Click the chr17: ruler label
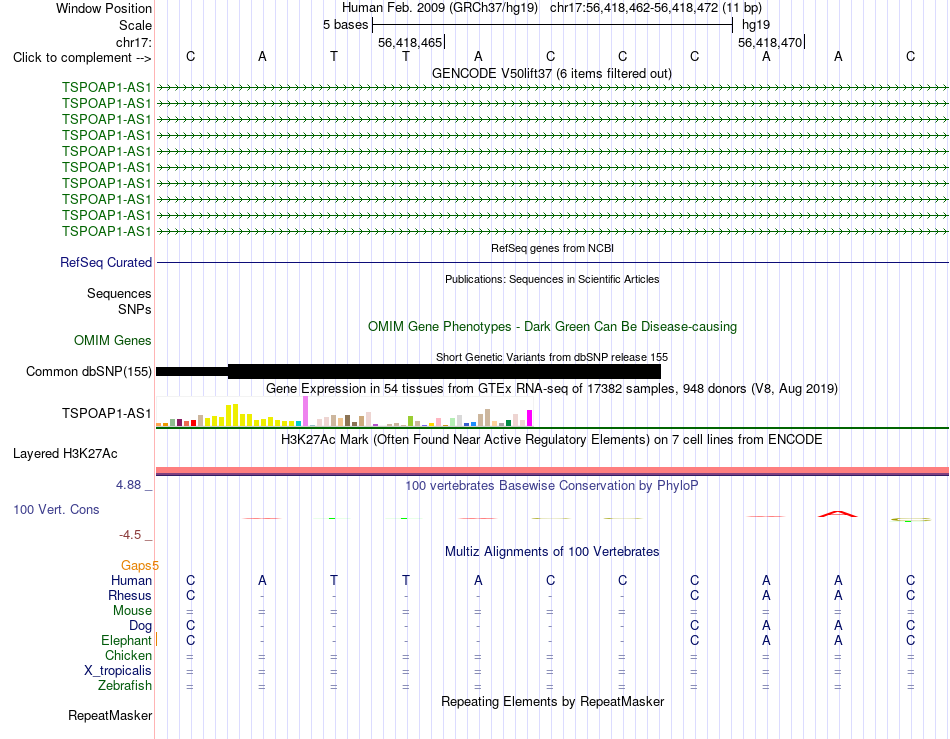The width and height of the screenshot is (950, 739). 134,42
